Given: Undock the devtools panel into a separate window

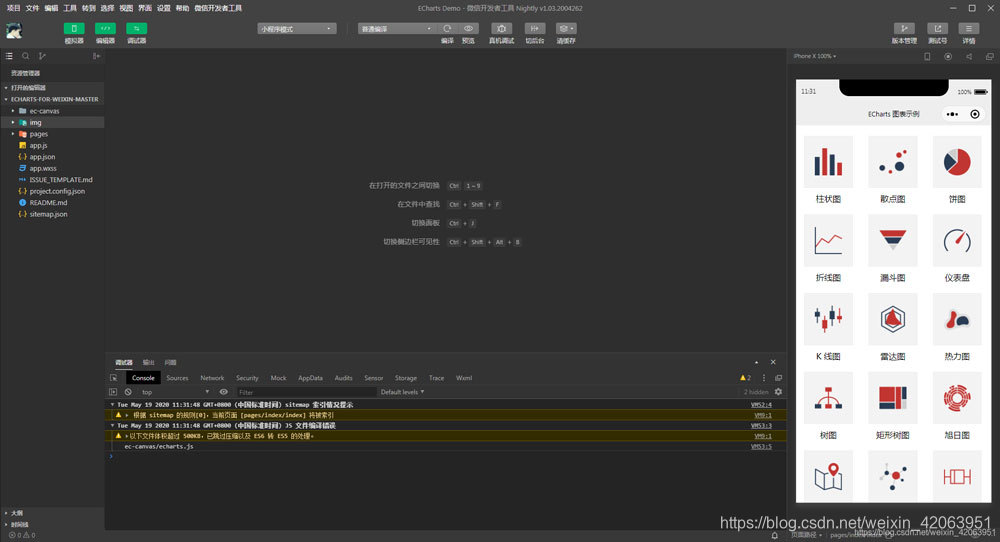Looking at the screenshot, I should [x=779, y=378].
